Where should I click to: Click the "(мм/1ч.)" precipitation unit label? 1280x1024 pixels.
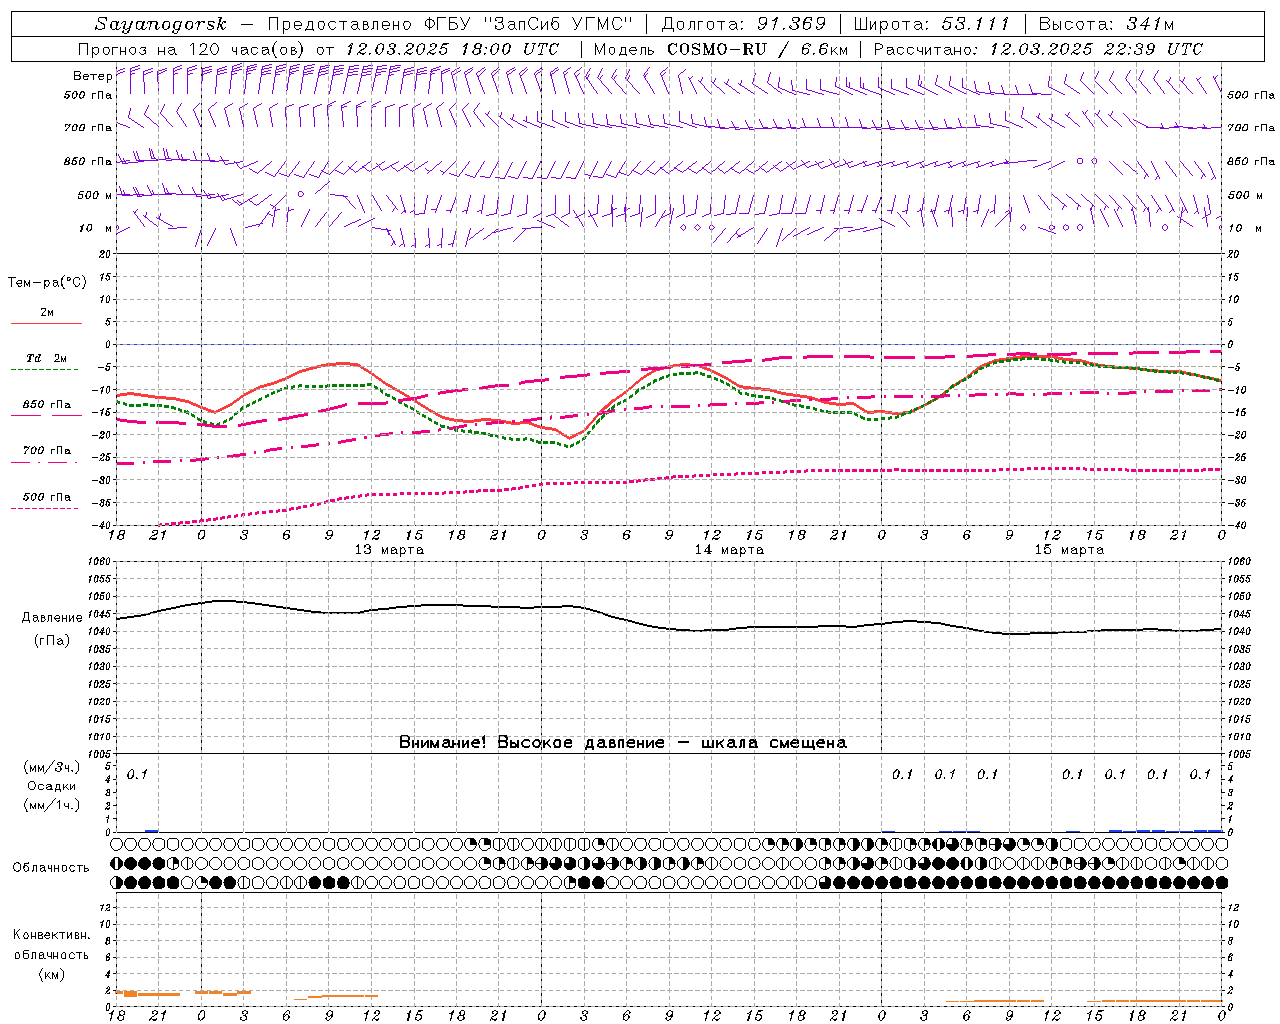[x=52, y=805]
